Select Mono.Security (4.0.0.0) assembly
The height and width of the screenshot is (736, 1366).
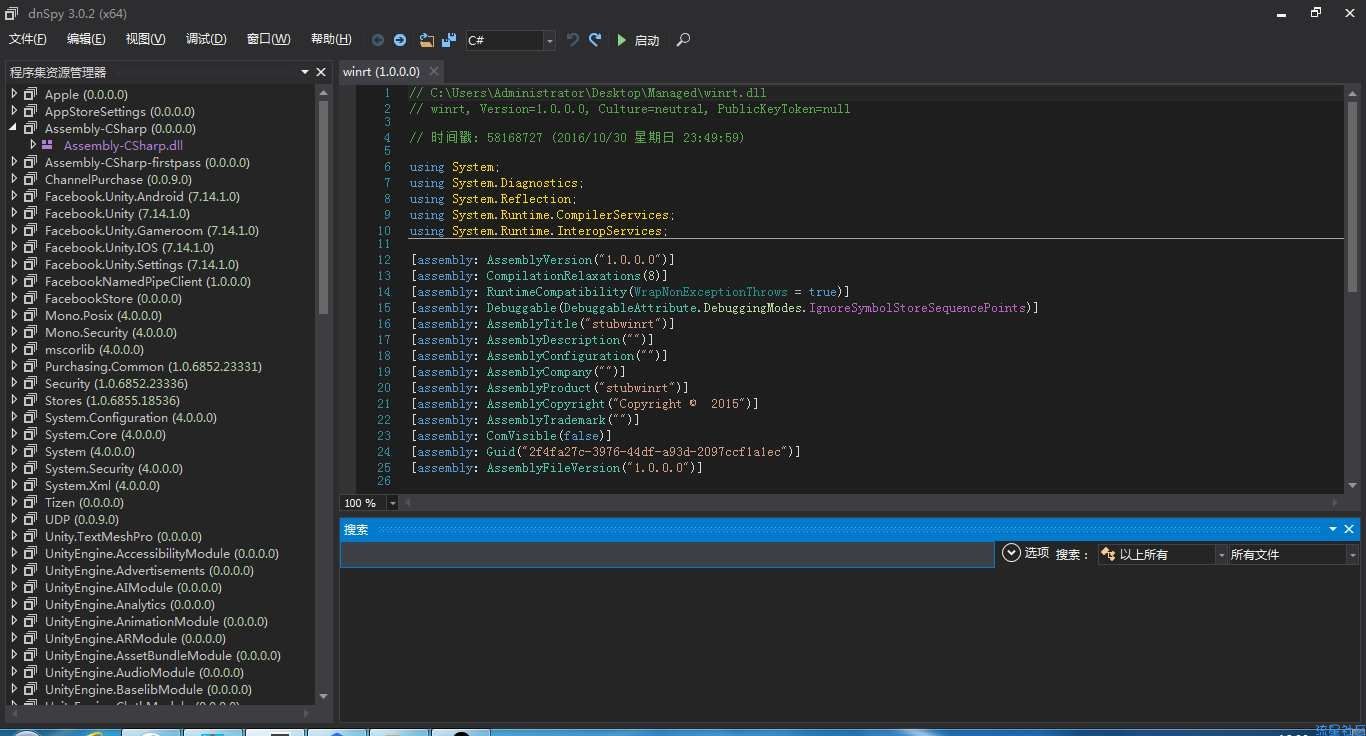point(110,332)
